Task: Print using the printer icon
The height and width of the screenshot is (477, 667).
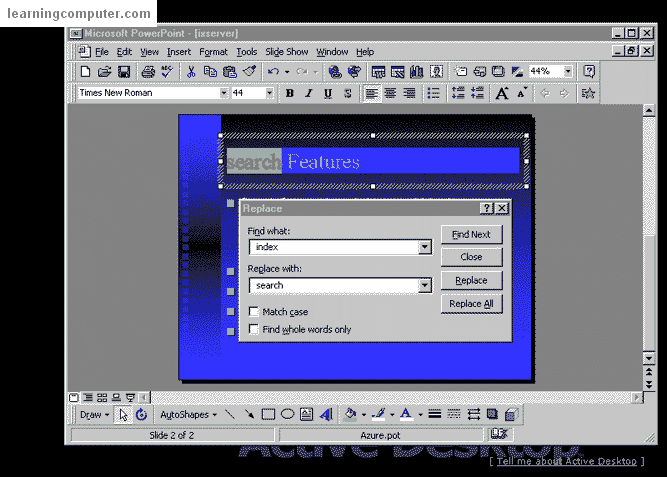Action: (x=148, y=71)
